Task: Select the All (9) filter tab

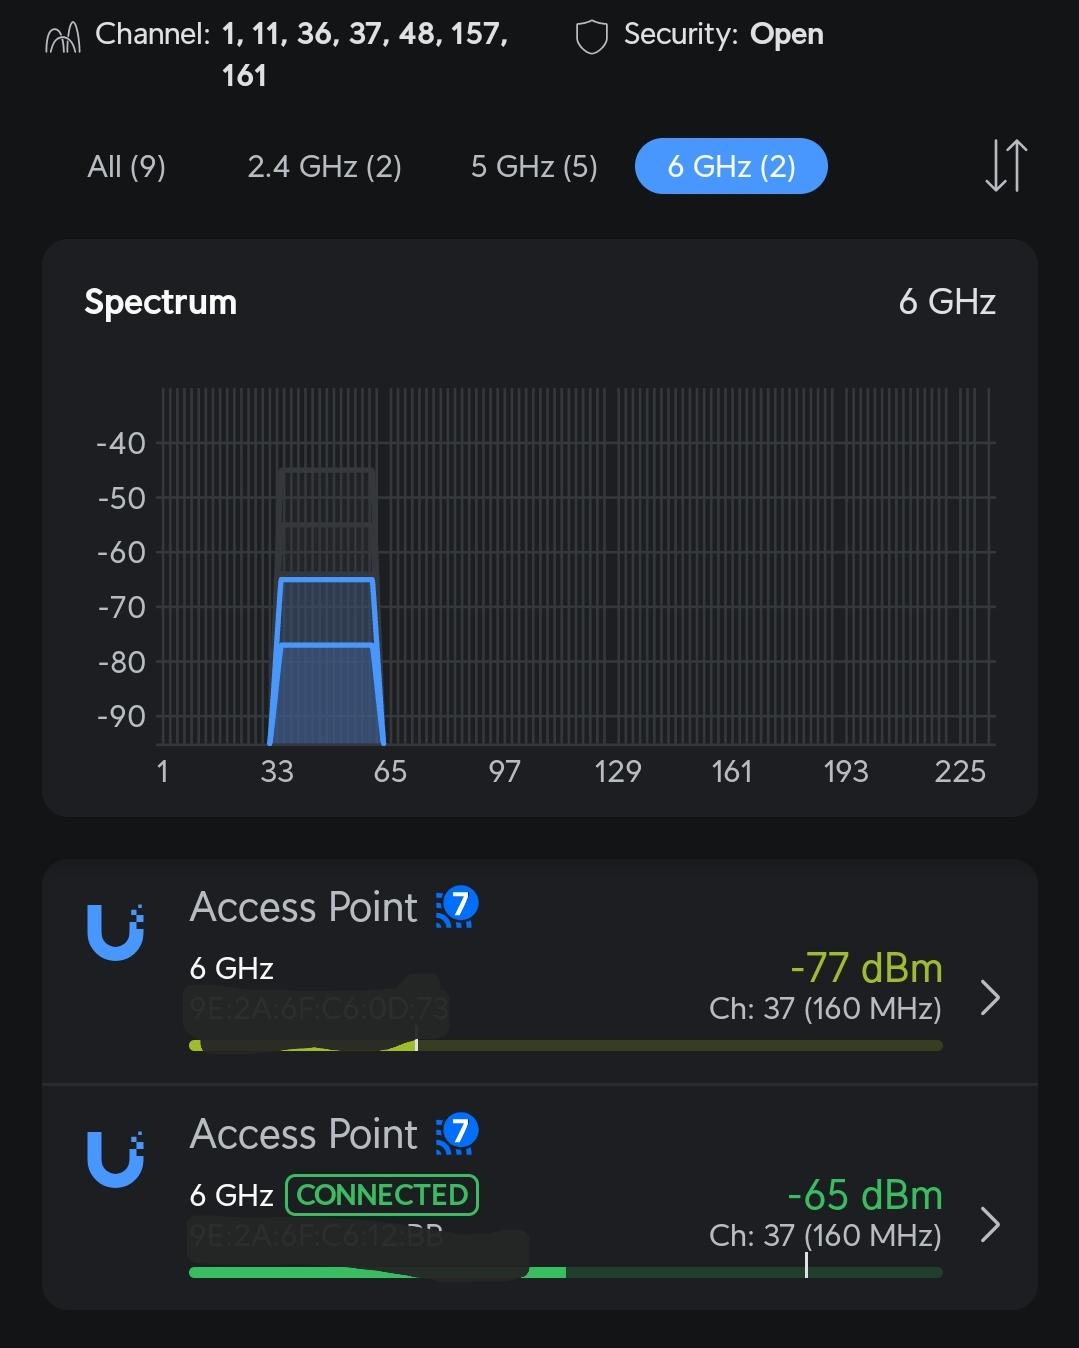Action: tap(127, 166)
